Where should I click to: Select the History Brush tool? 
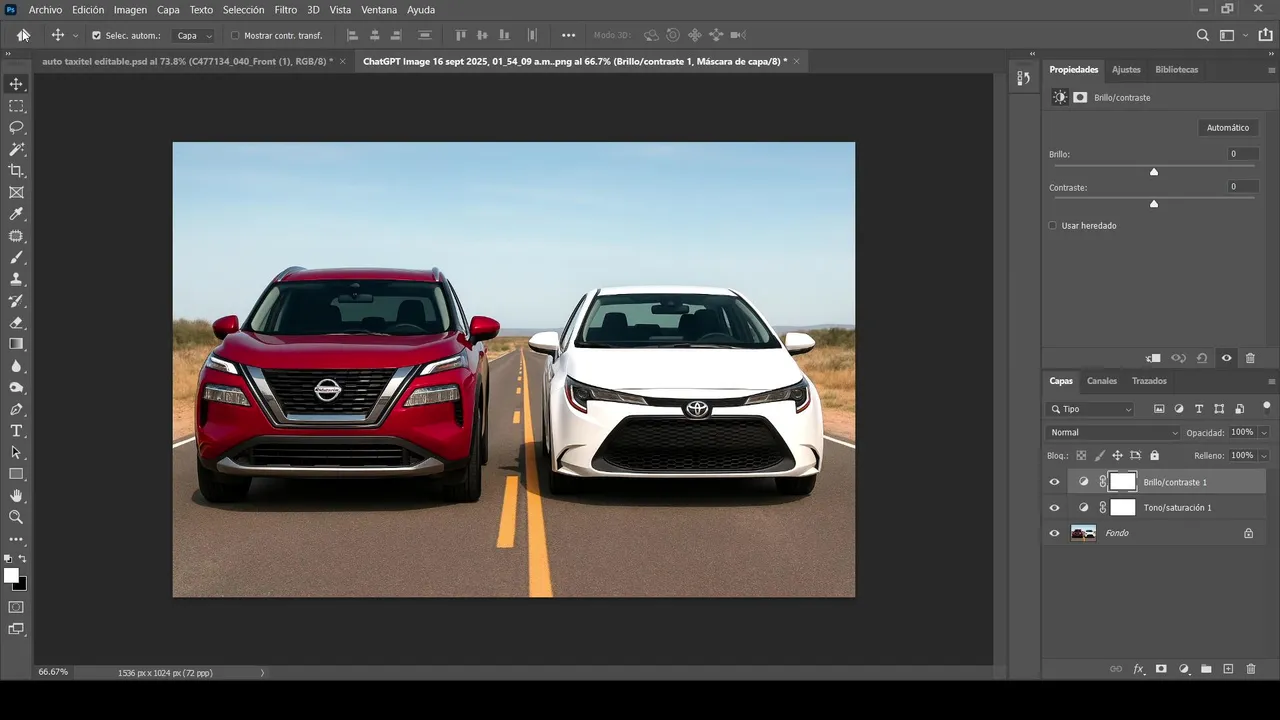tap(16, 301)
